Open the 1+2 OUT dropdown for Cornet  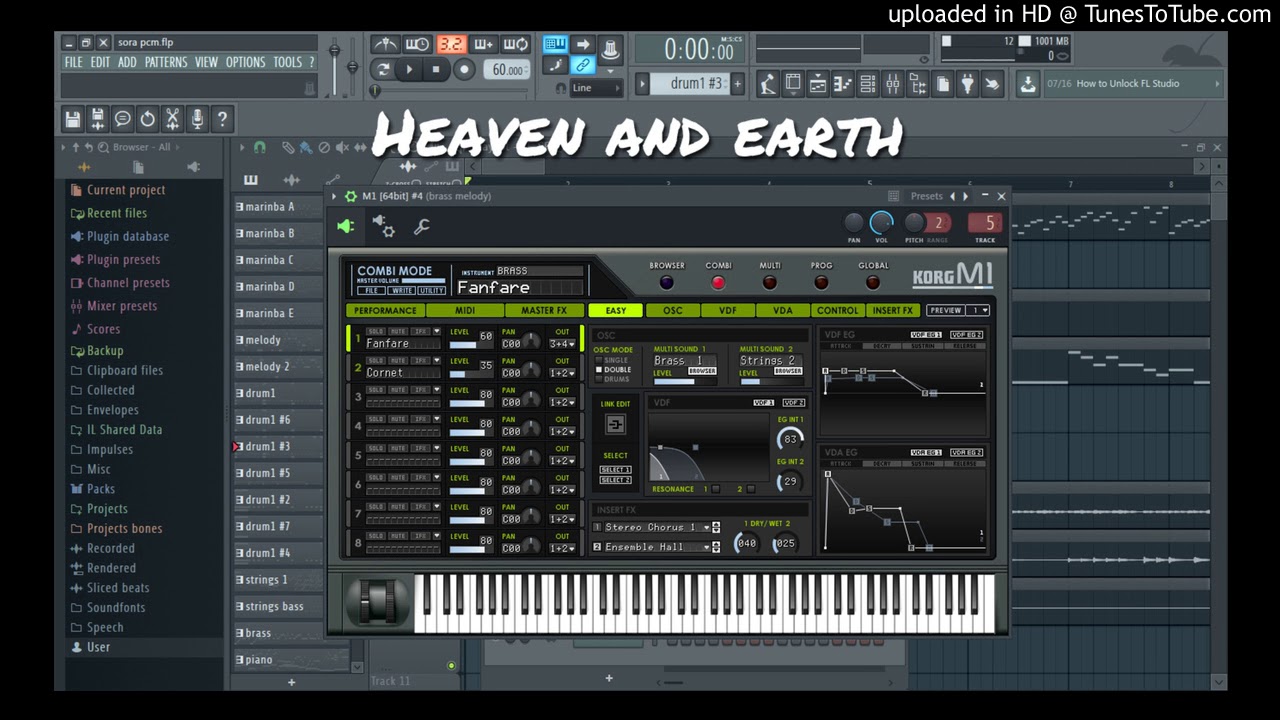562,373
